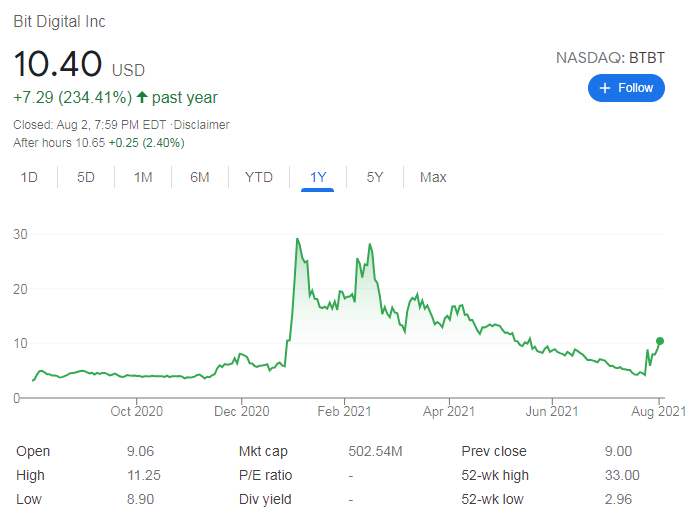Click the NASDAQ: BTBT ticker label
Screen dimensions: 693x529
(x=610, y=58)
